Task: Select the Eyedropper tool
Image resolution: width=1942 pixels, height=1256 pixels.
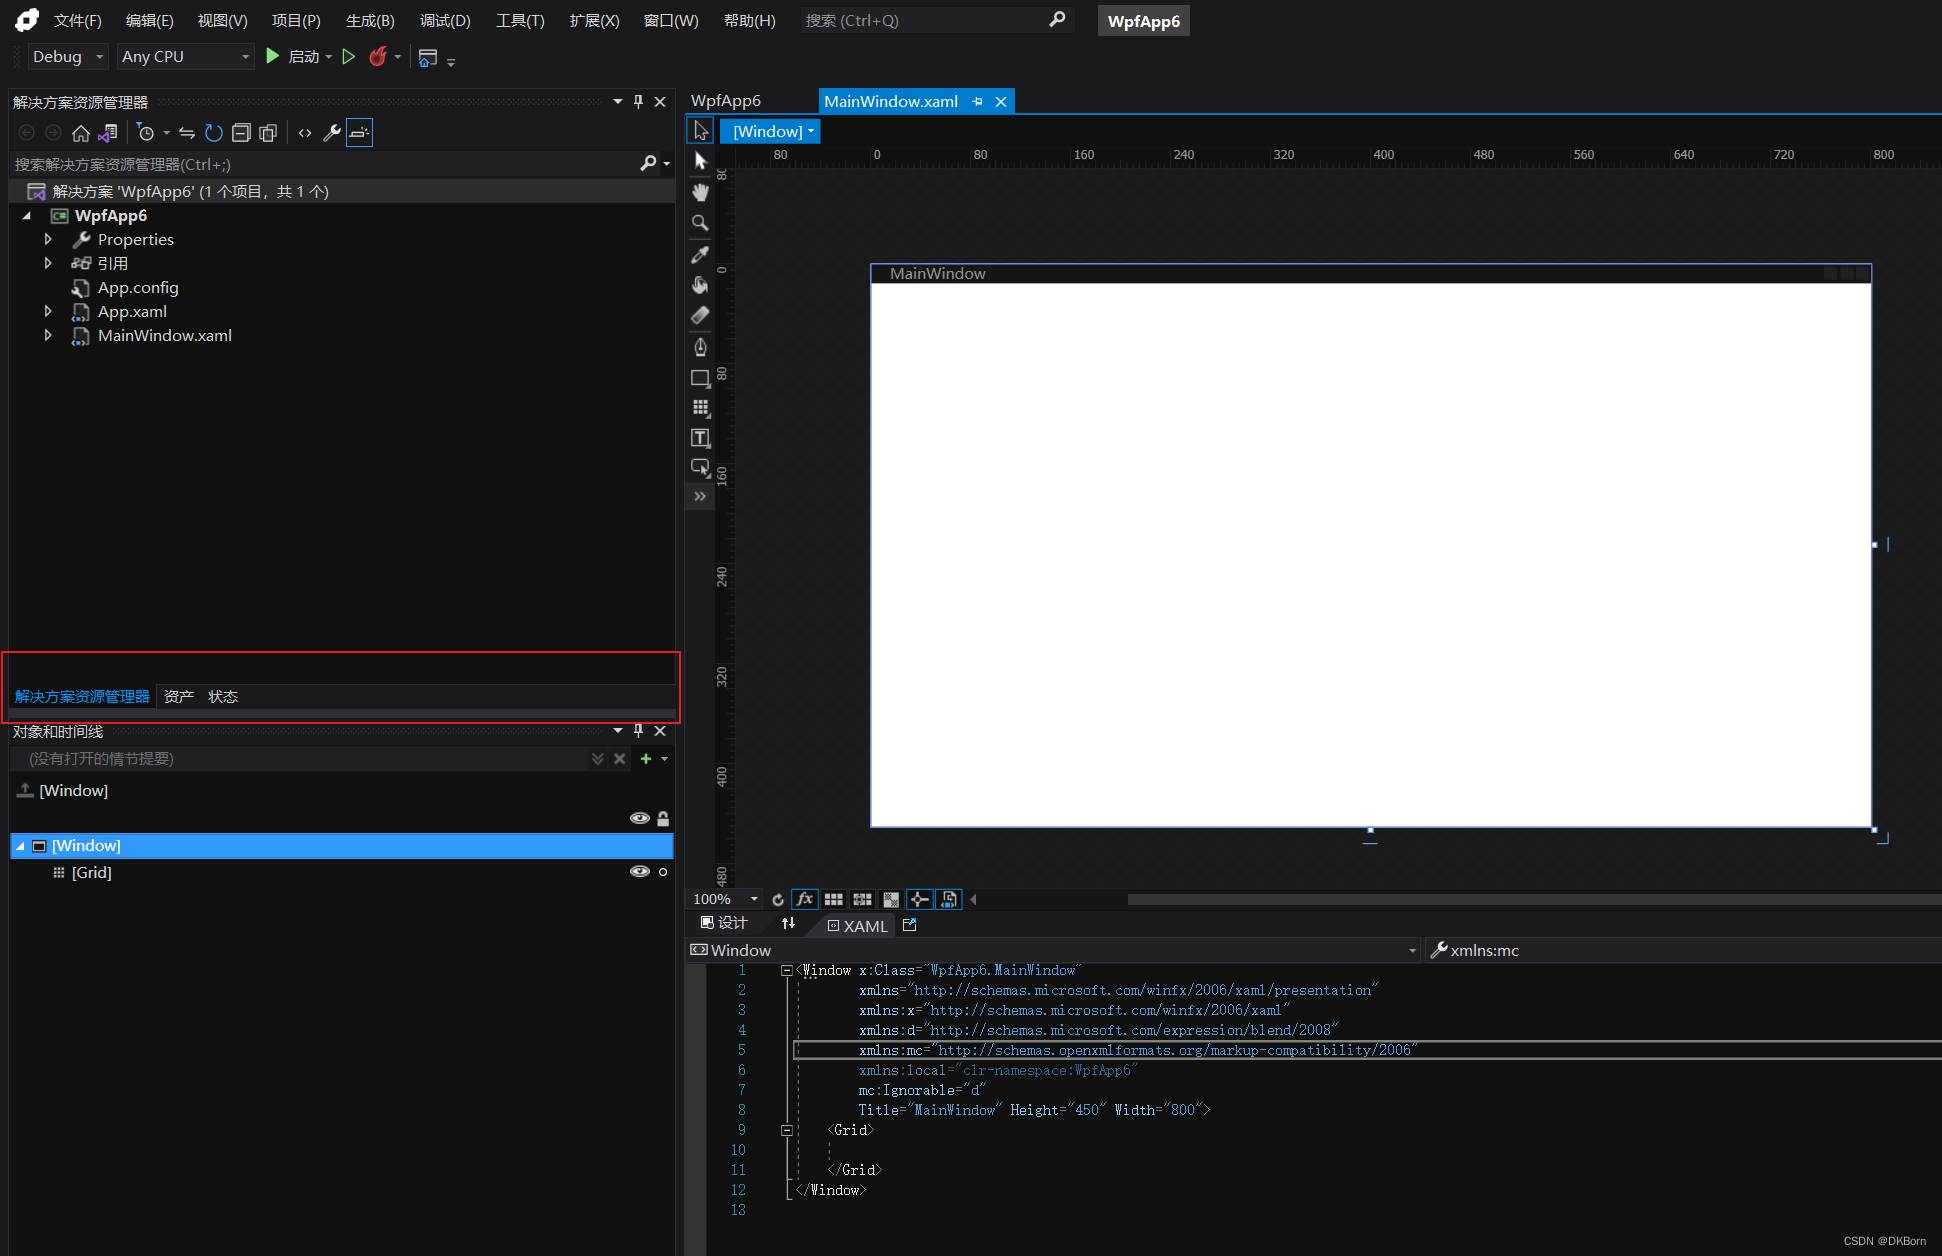Action: pyautogui.click(x=700, y=255)
